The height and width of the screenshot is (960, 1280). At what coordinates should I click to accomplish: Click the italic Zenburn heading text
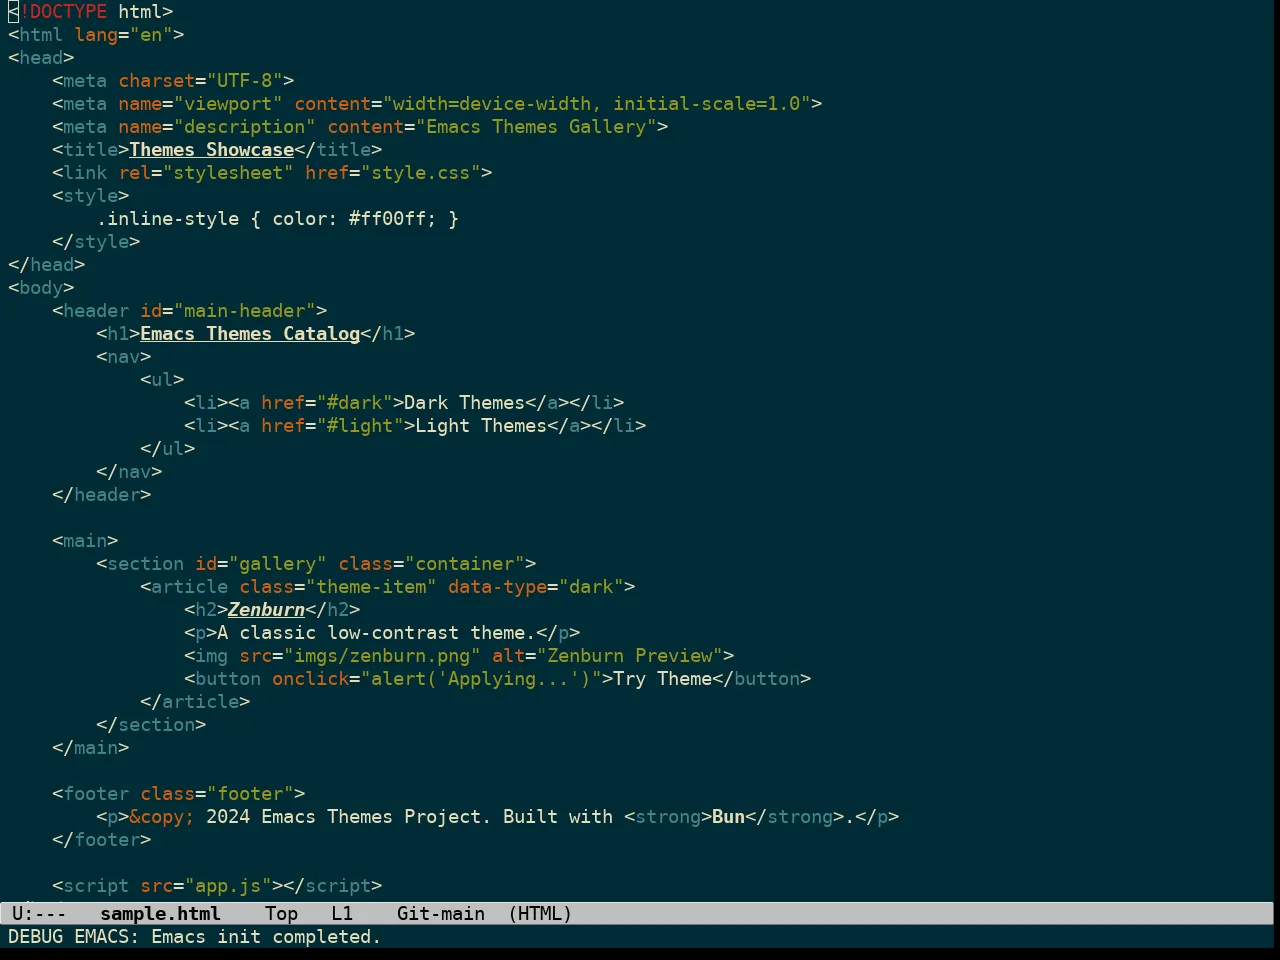tap(266, 609)
